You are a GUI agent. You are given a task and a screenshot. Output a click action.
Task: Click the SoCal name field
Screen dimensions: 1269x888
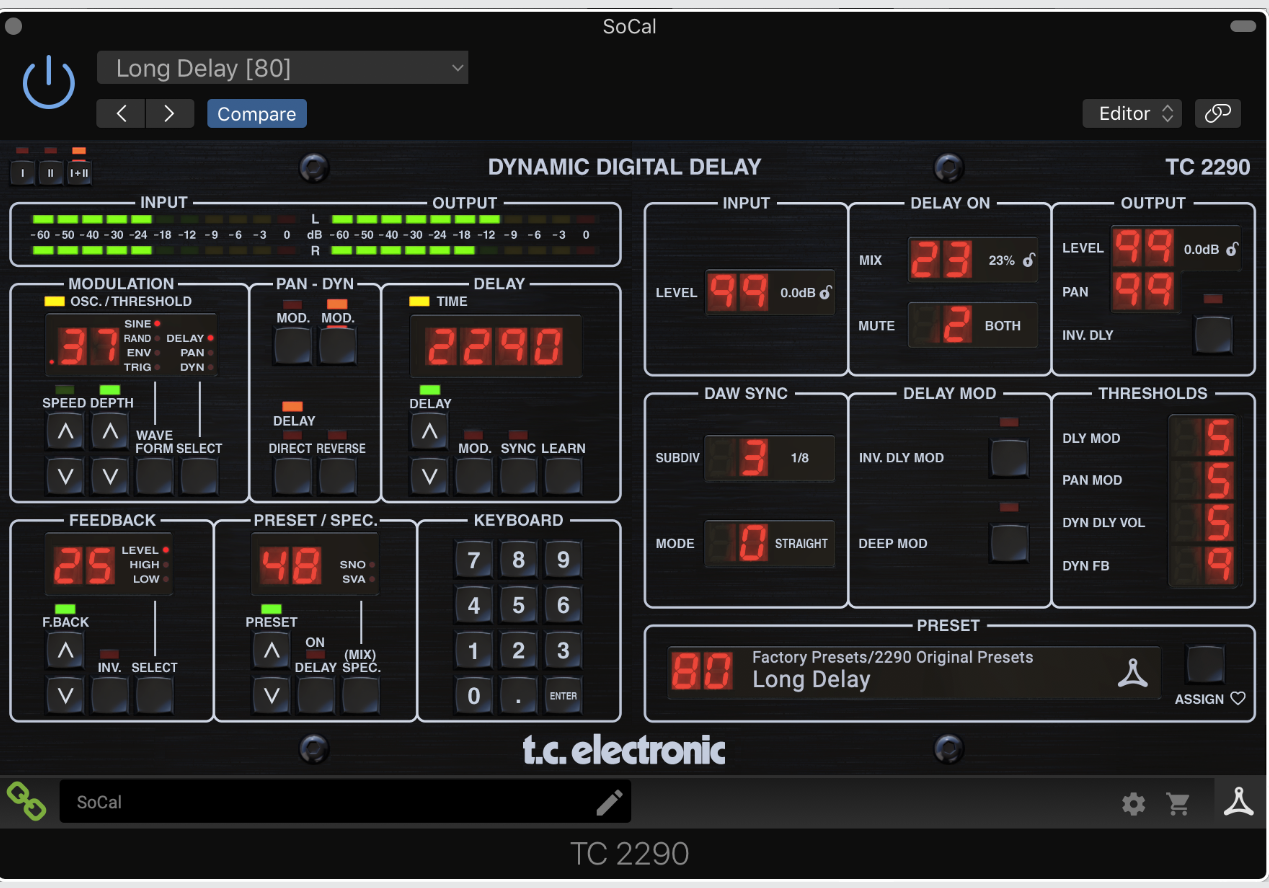tap(345, 802)
